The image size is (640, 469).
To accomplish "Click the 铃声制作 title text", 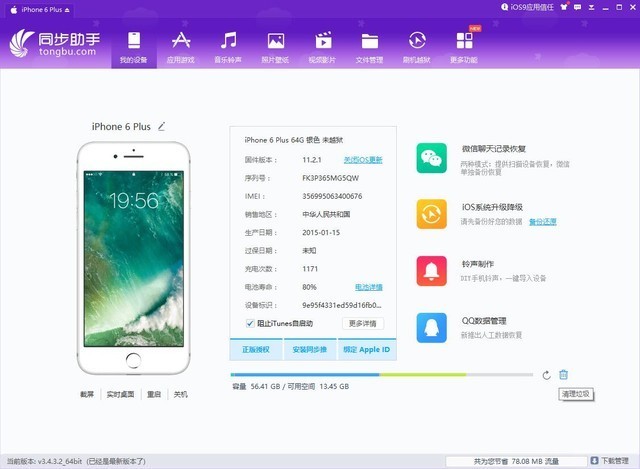I will coord(478,264).
